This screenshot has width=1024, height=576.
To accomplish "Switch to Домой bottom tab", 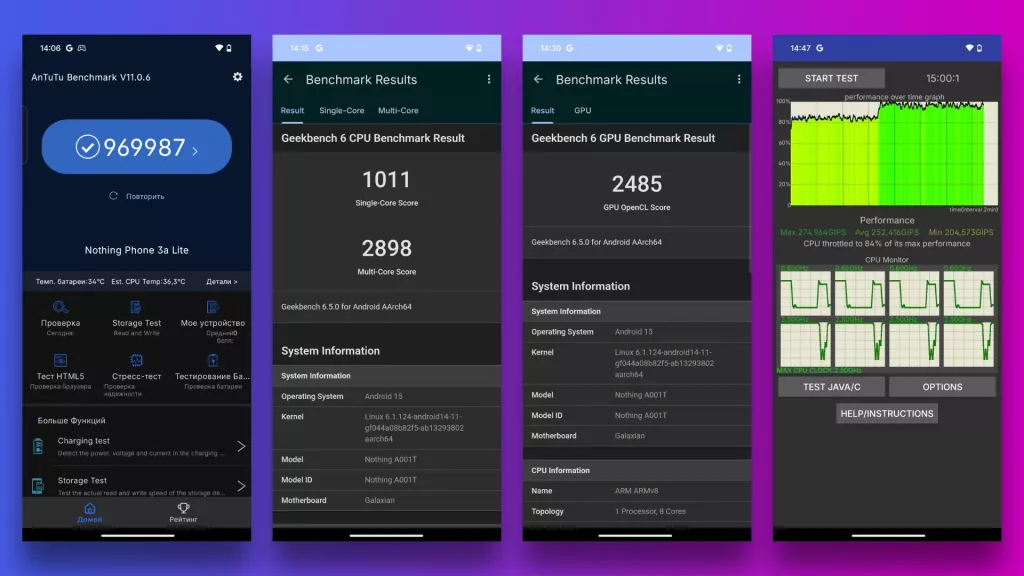I will [x=89, y=513].
